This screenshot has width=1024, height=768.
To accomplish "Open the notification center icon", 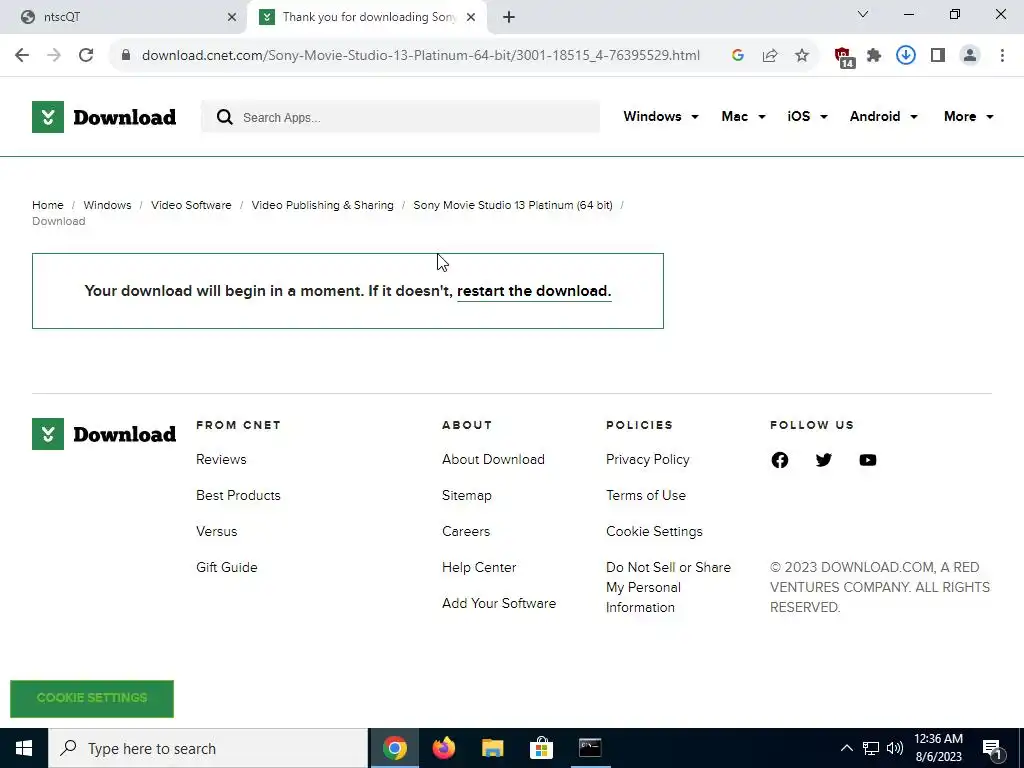I will [x=992, y=749].
